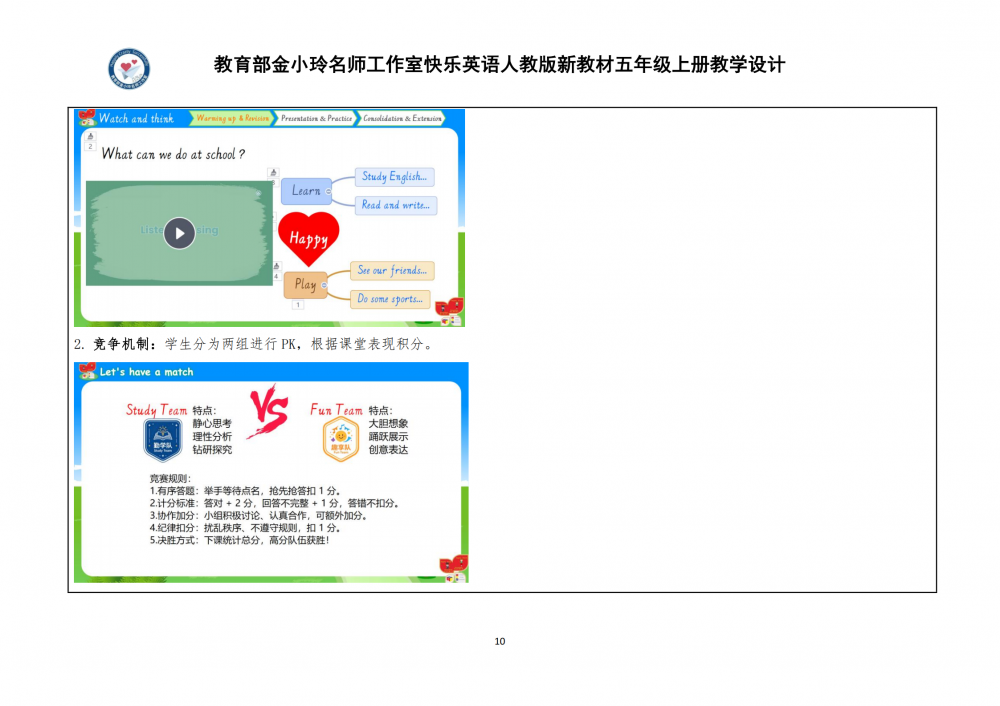
Task: Select the Consolidation & Extension tab
Action: click(x=402, y=118)
